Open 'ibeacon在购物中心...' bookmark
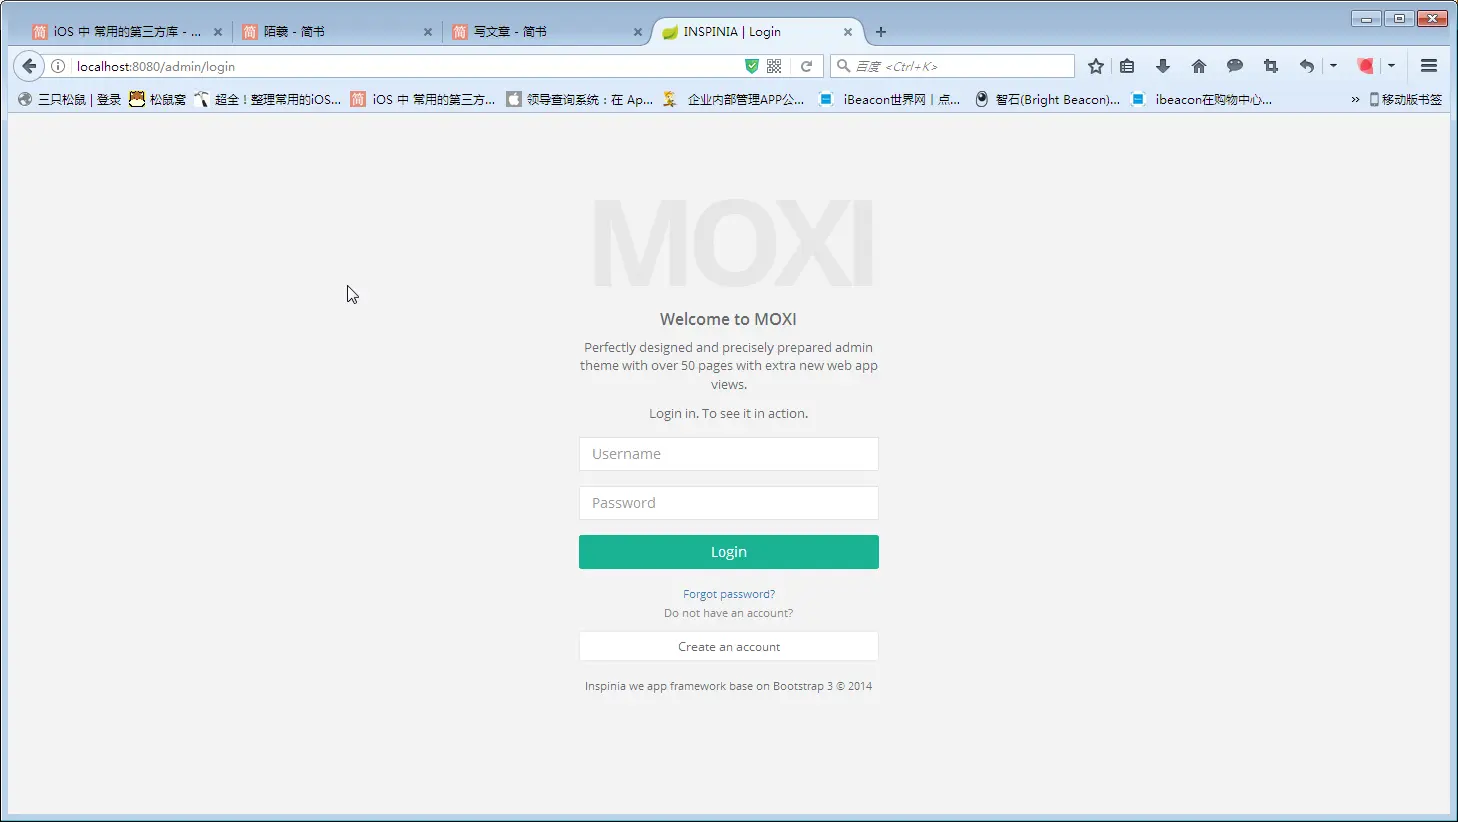This screenshot has height=822, width=1458. (x=1201, y=99)
